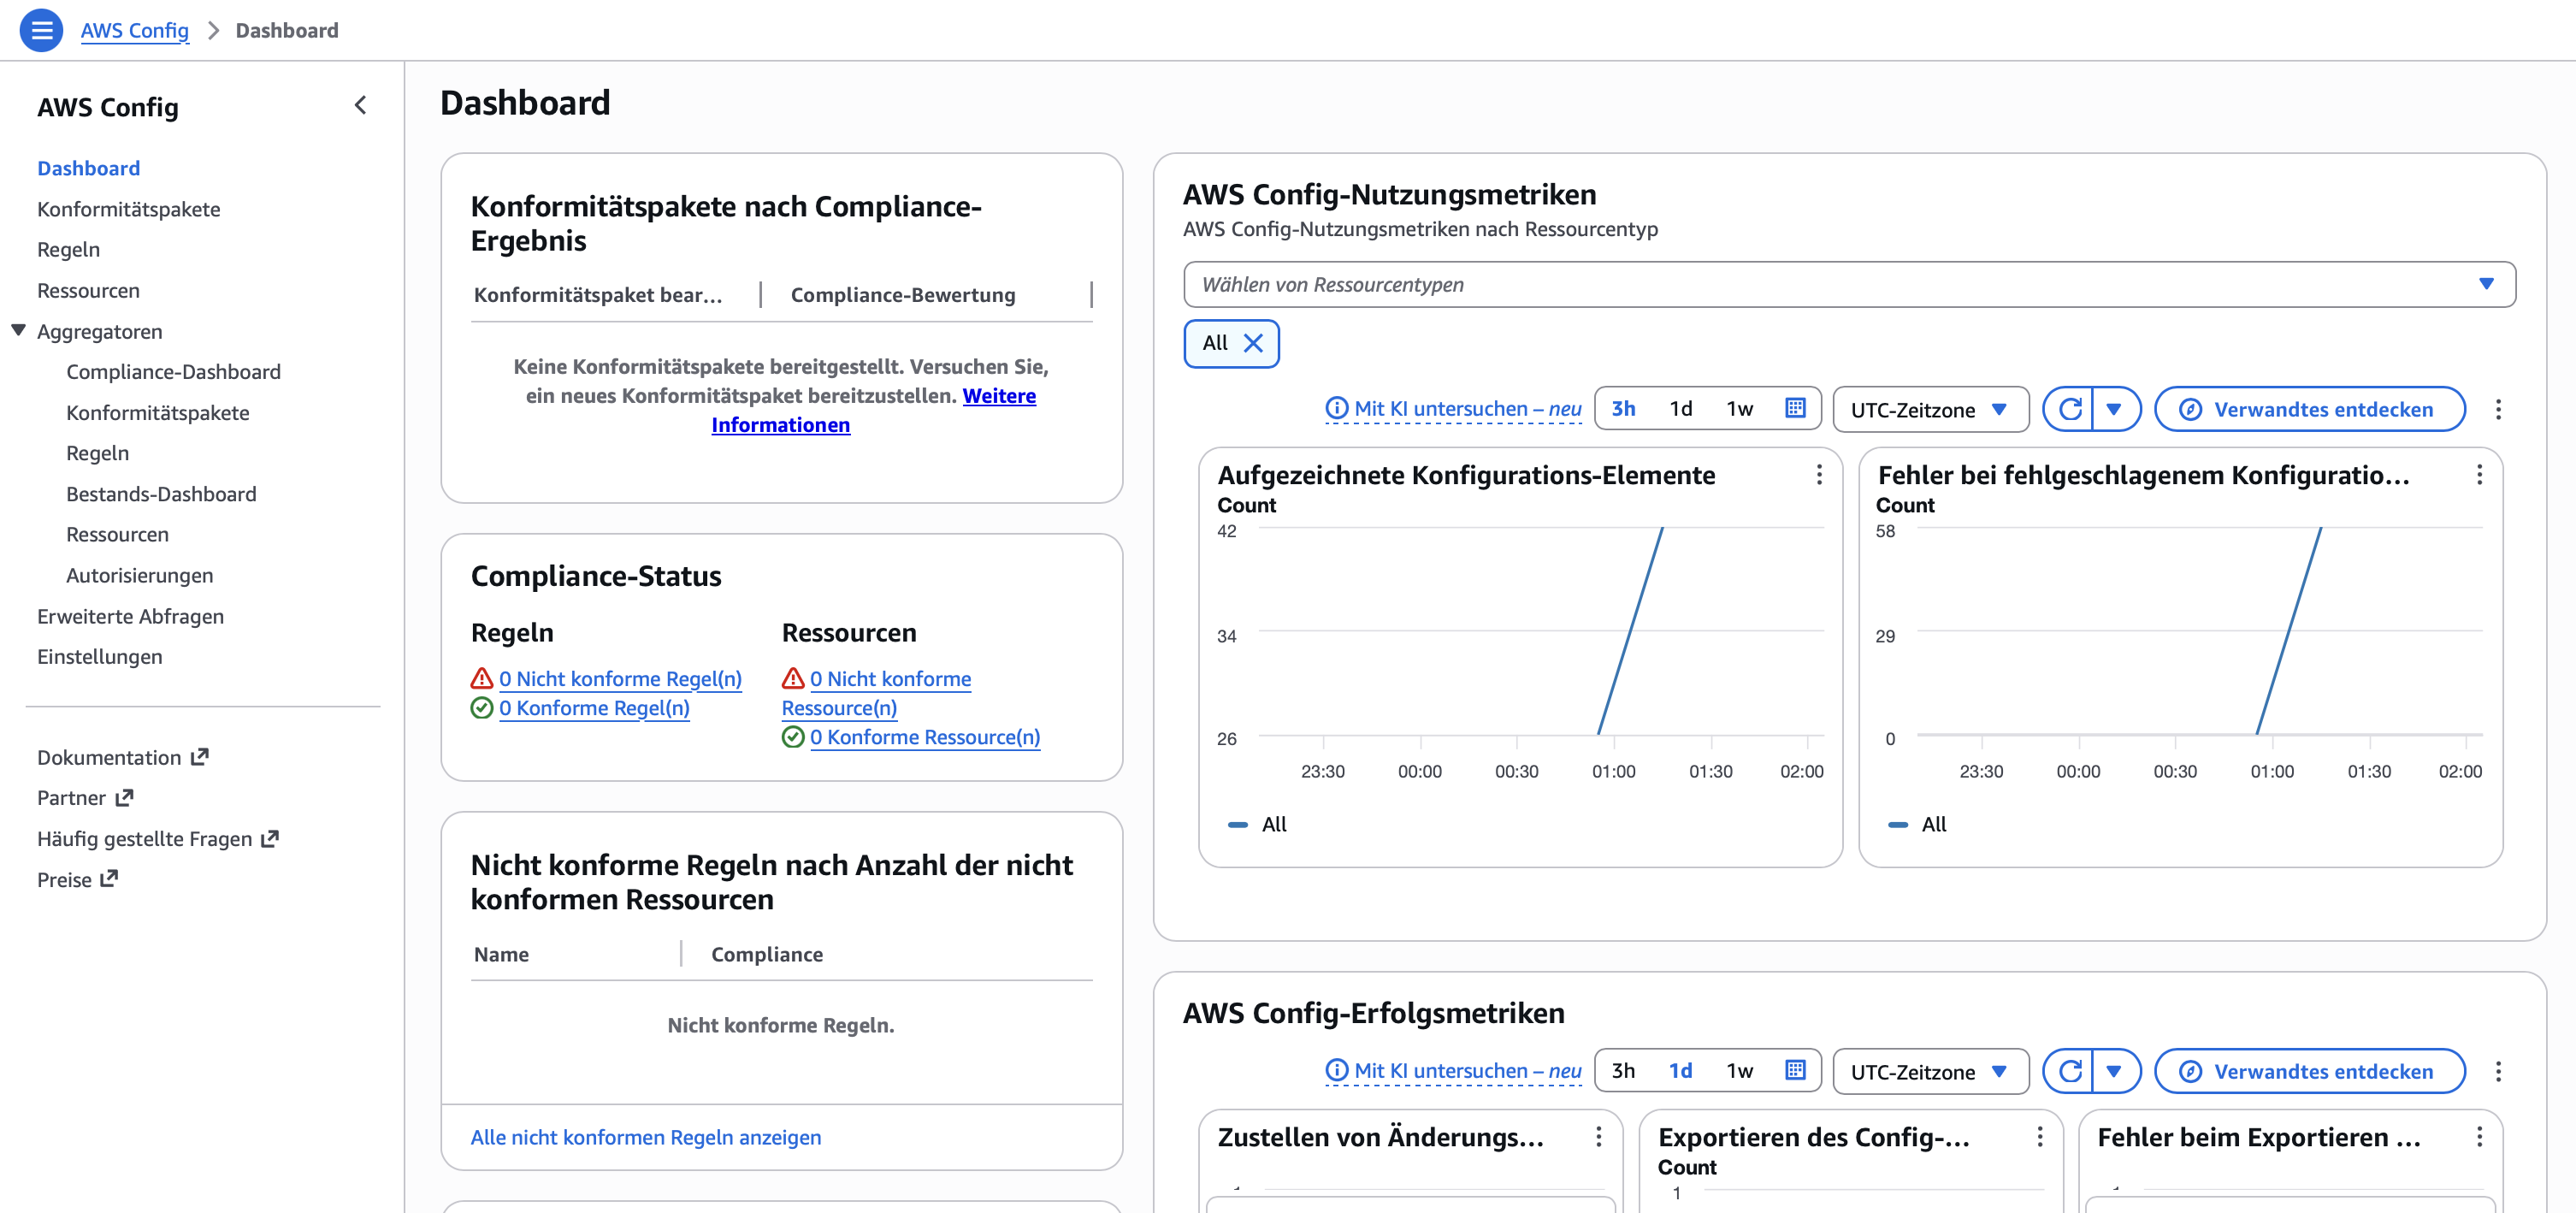The image size is (2576, 1213).
Task: Open refresh interval dropdown in Nutzungsmetriken
Action: [2114, 409]
